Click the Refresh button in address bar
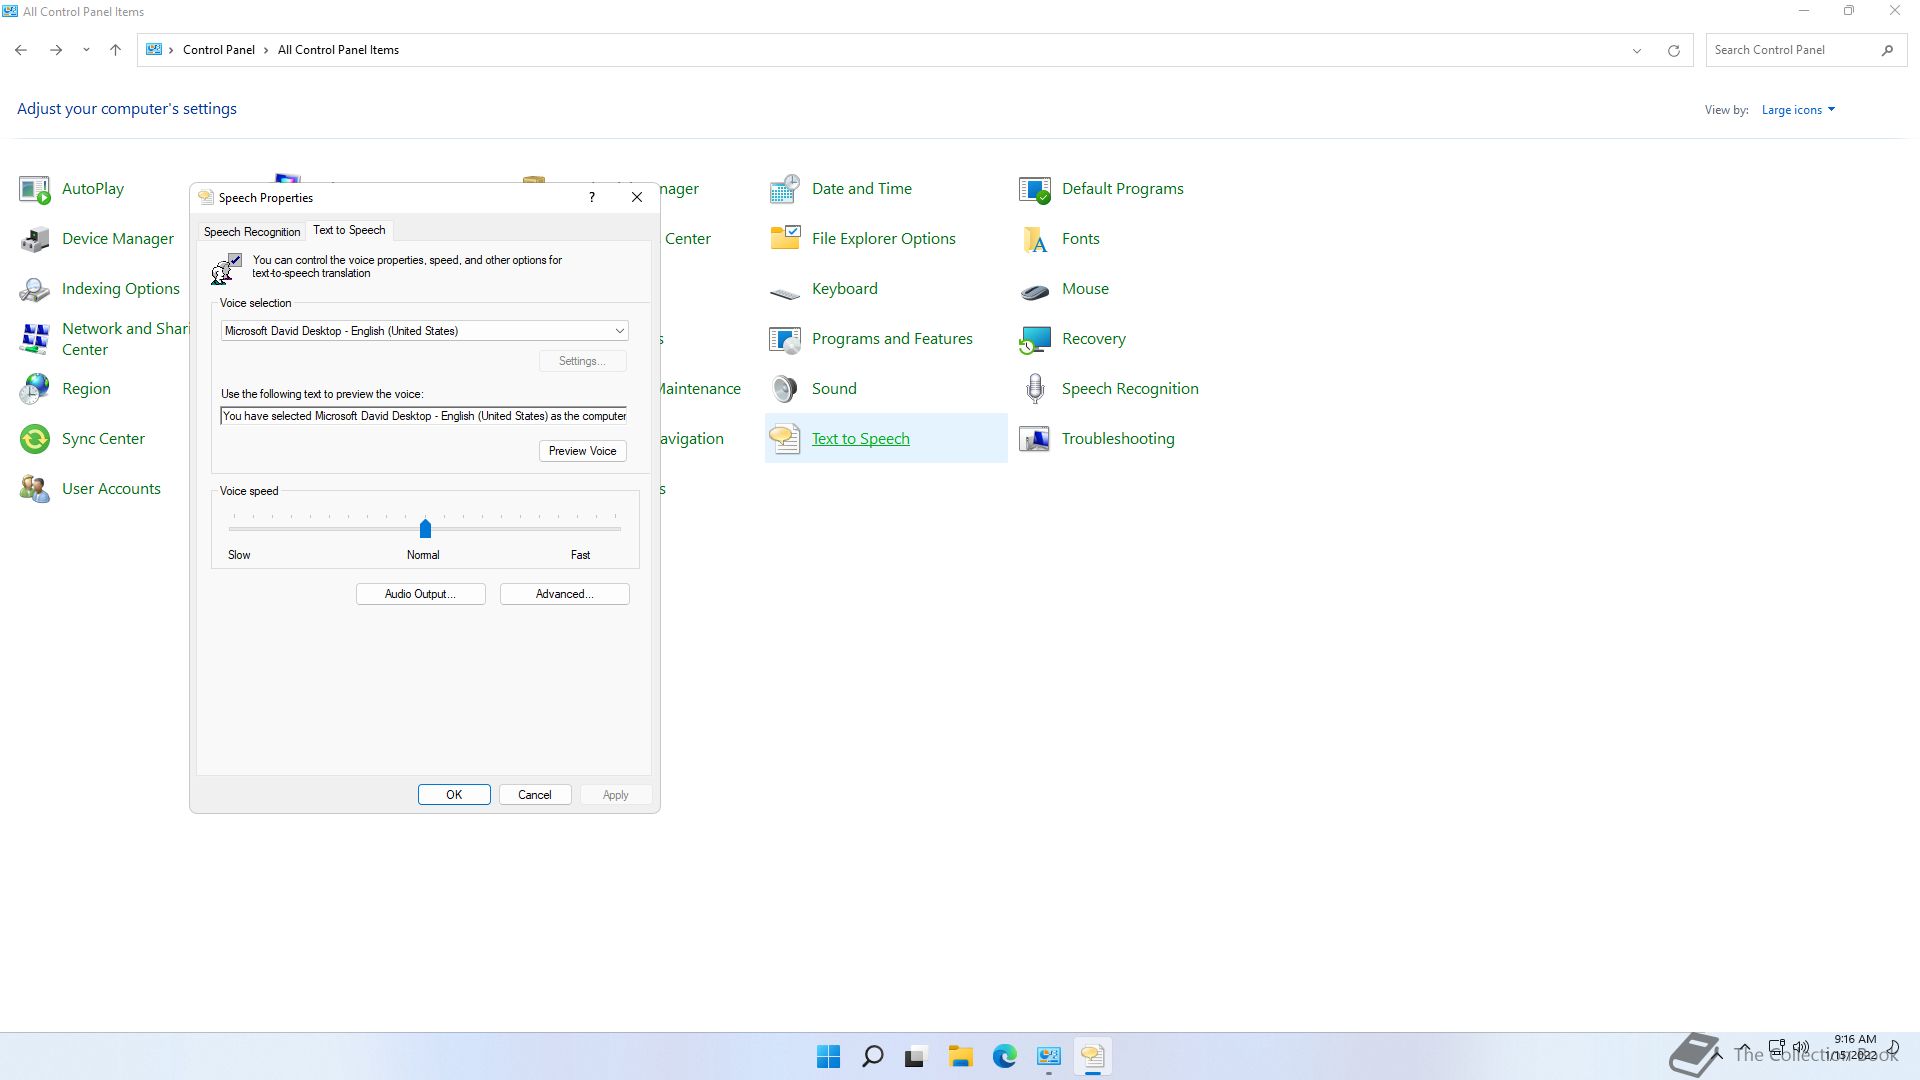Screen dimensions: 1920x1080 coord(1673,50)
